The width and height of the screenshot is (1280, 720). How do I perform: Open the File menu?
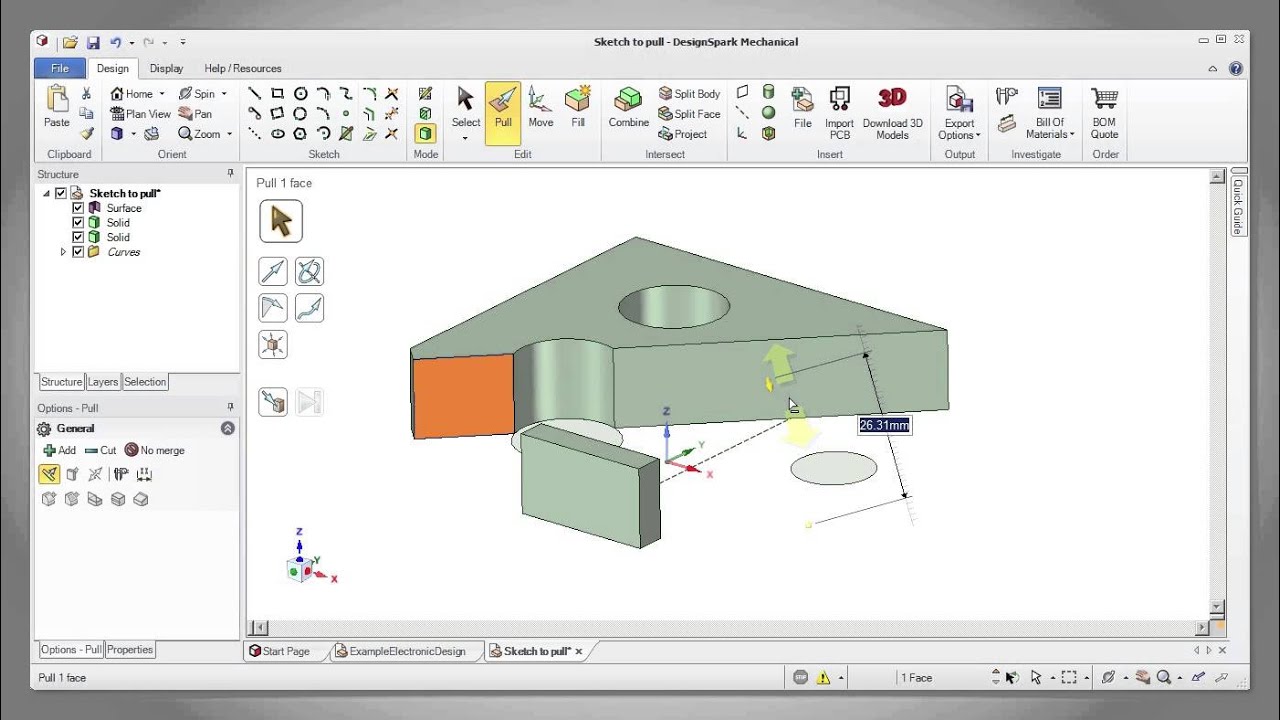(x=60, y=68)
